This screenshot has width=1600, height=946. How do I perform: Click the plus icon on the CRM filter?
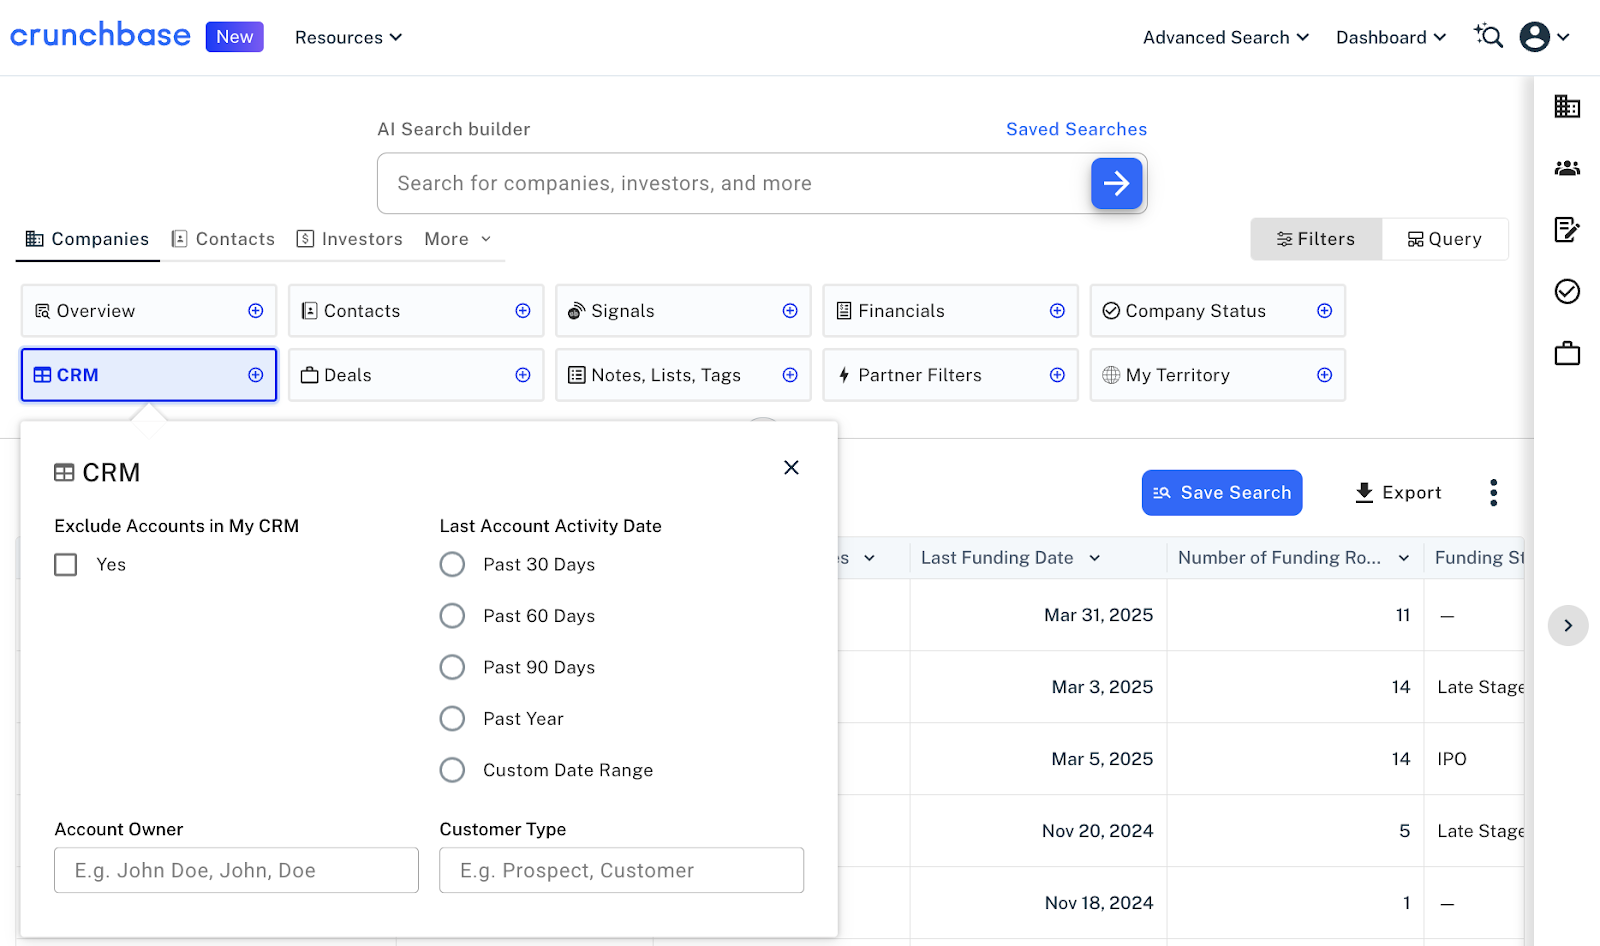[256, 375]
